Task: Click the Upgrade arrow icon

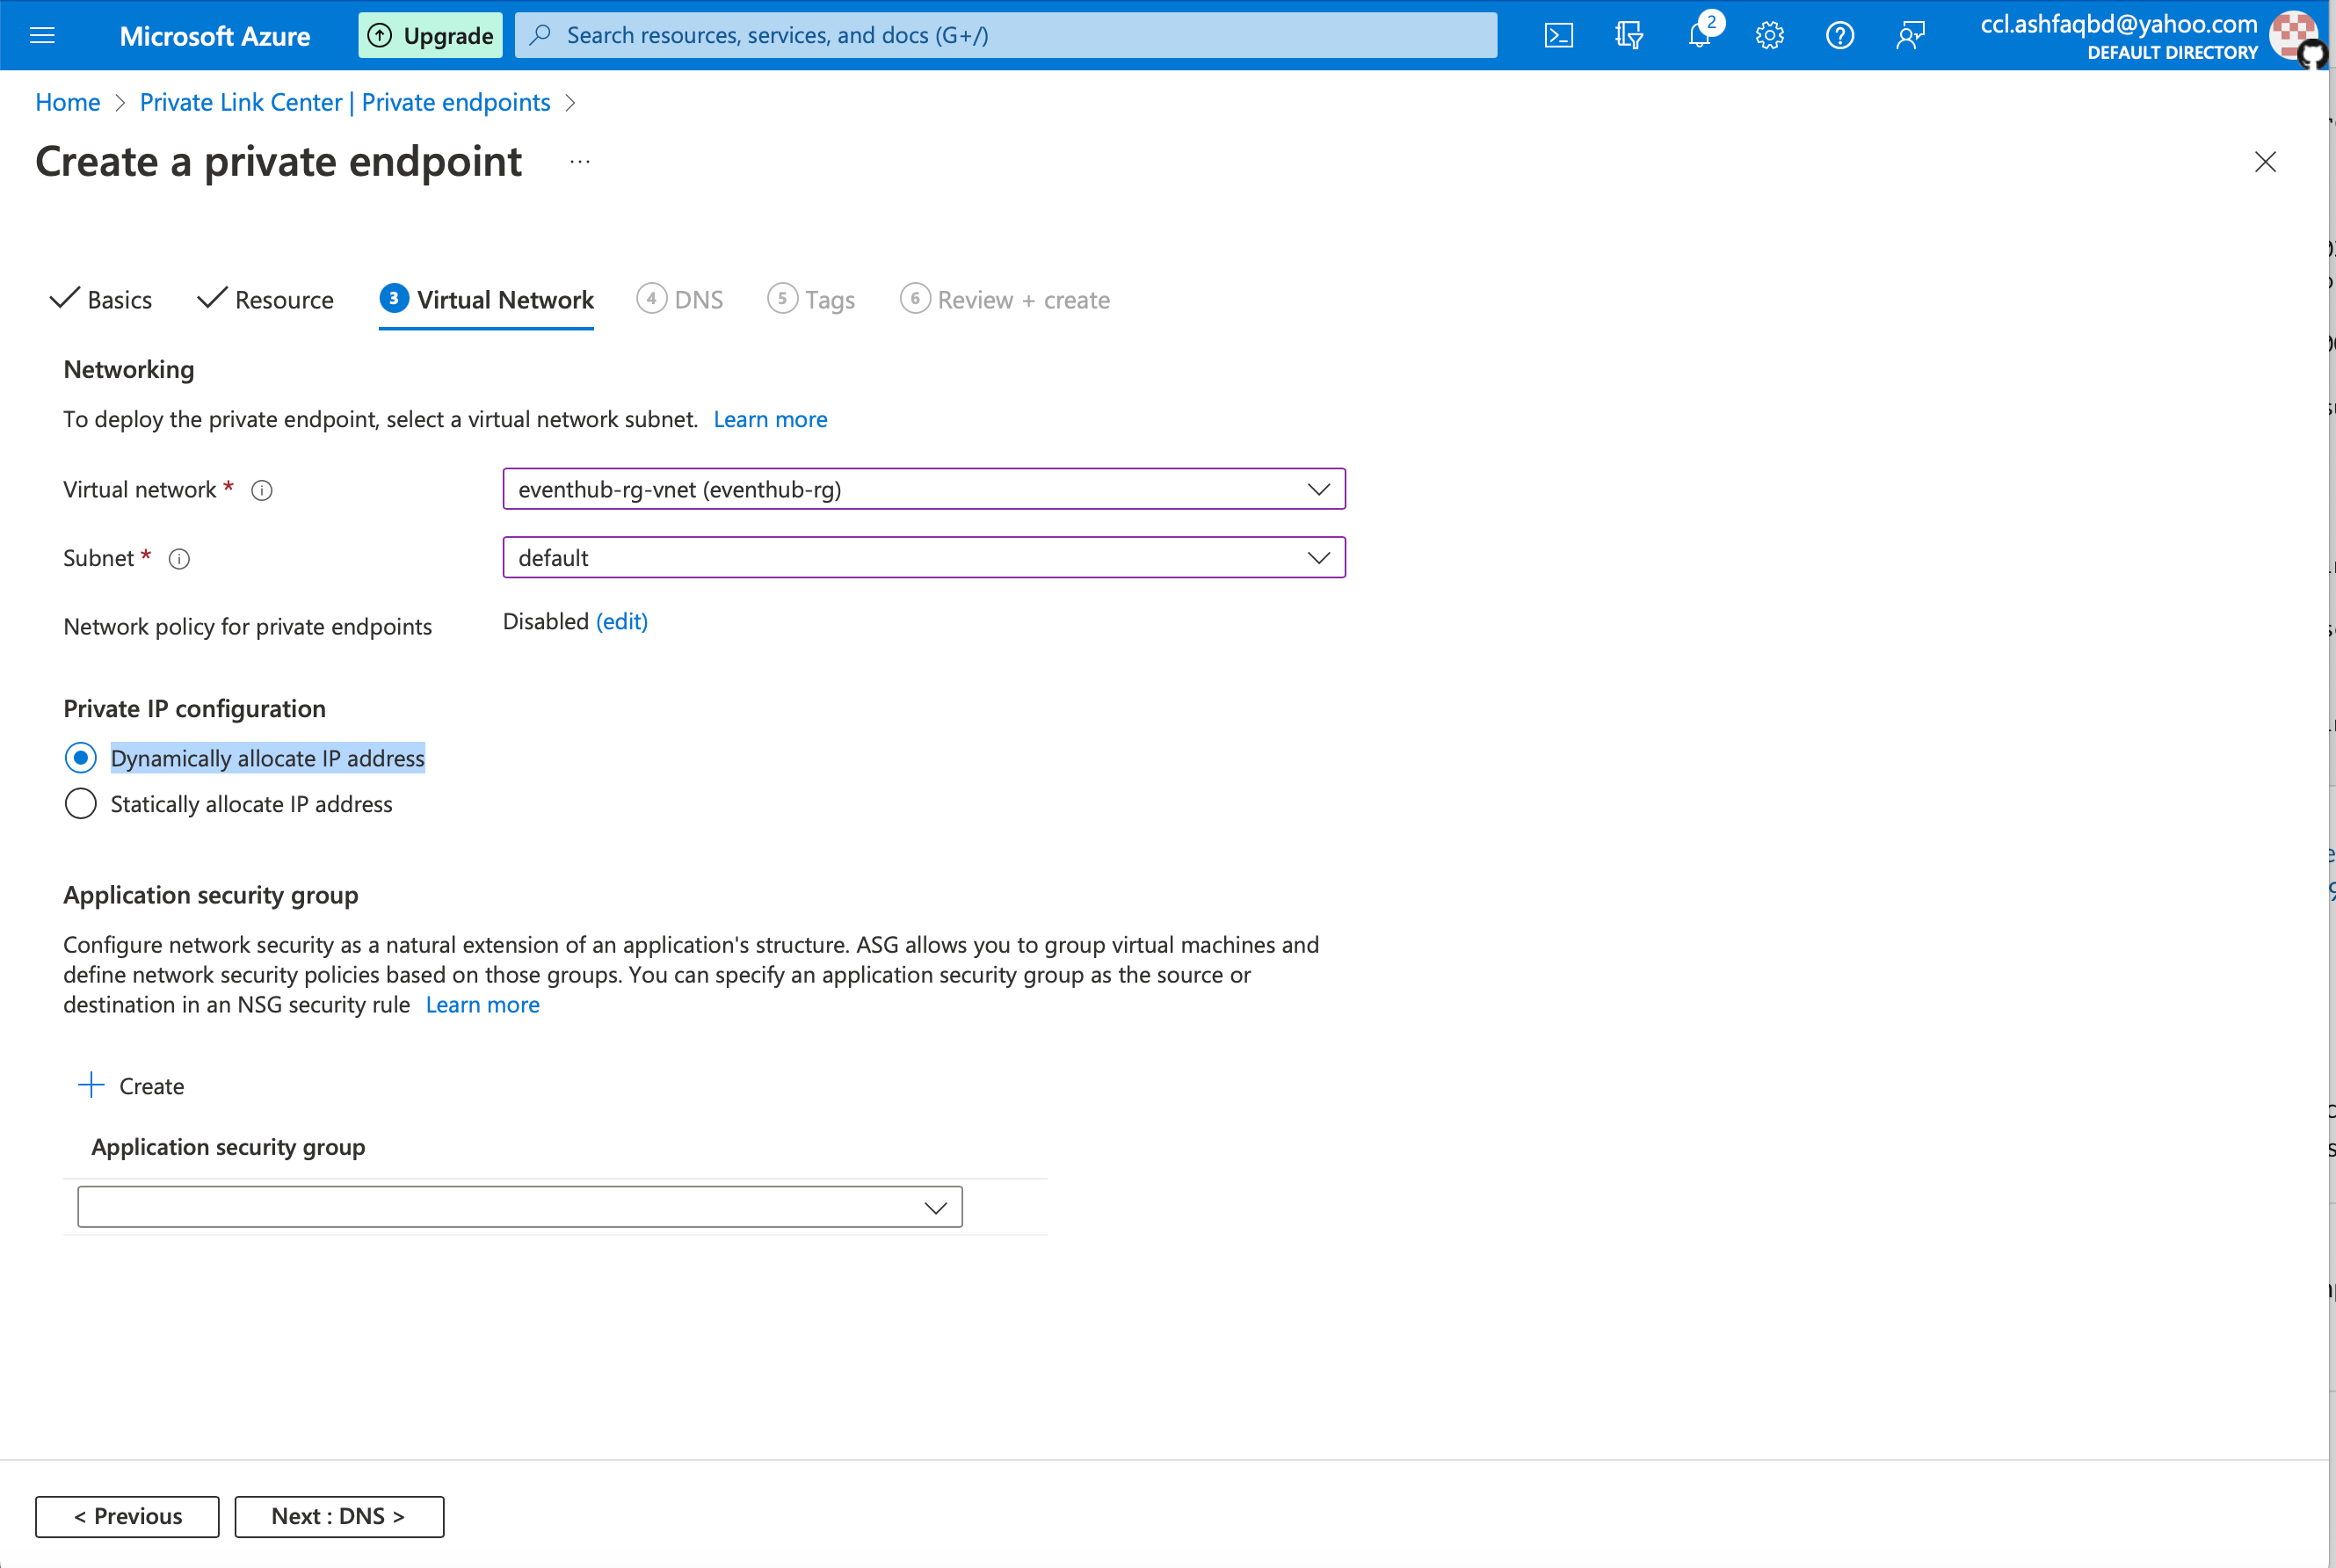Action: [380, 36]
